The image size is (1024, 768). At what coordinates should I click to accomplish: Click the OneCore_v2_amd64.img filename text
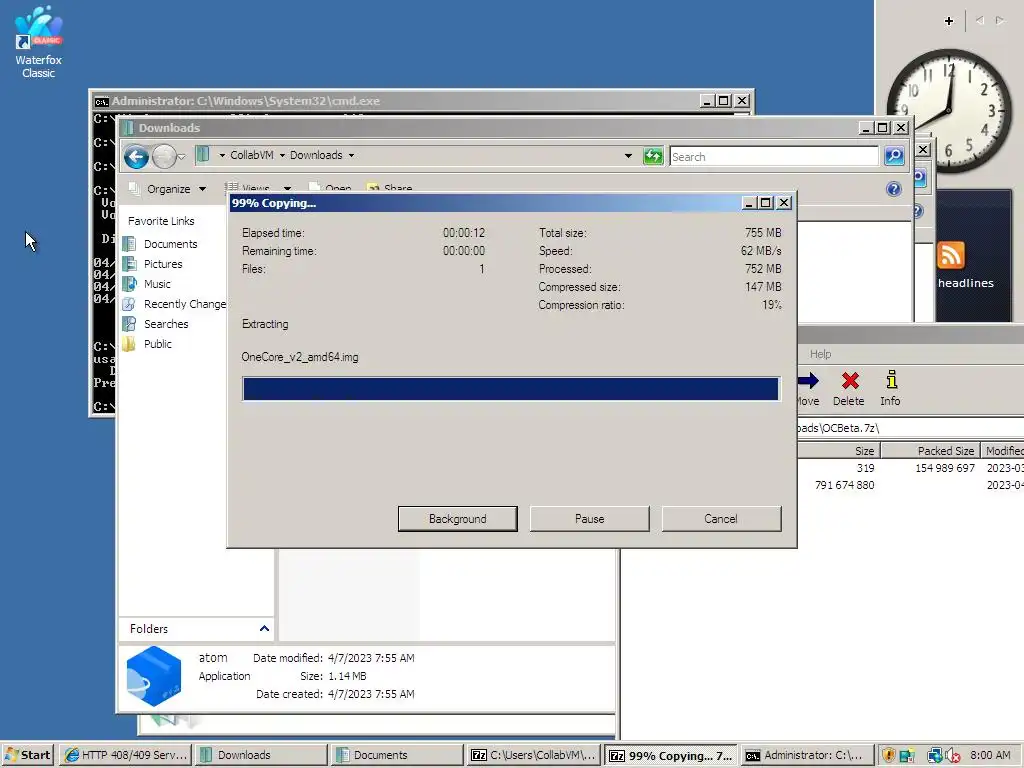click(300, 357)
